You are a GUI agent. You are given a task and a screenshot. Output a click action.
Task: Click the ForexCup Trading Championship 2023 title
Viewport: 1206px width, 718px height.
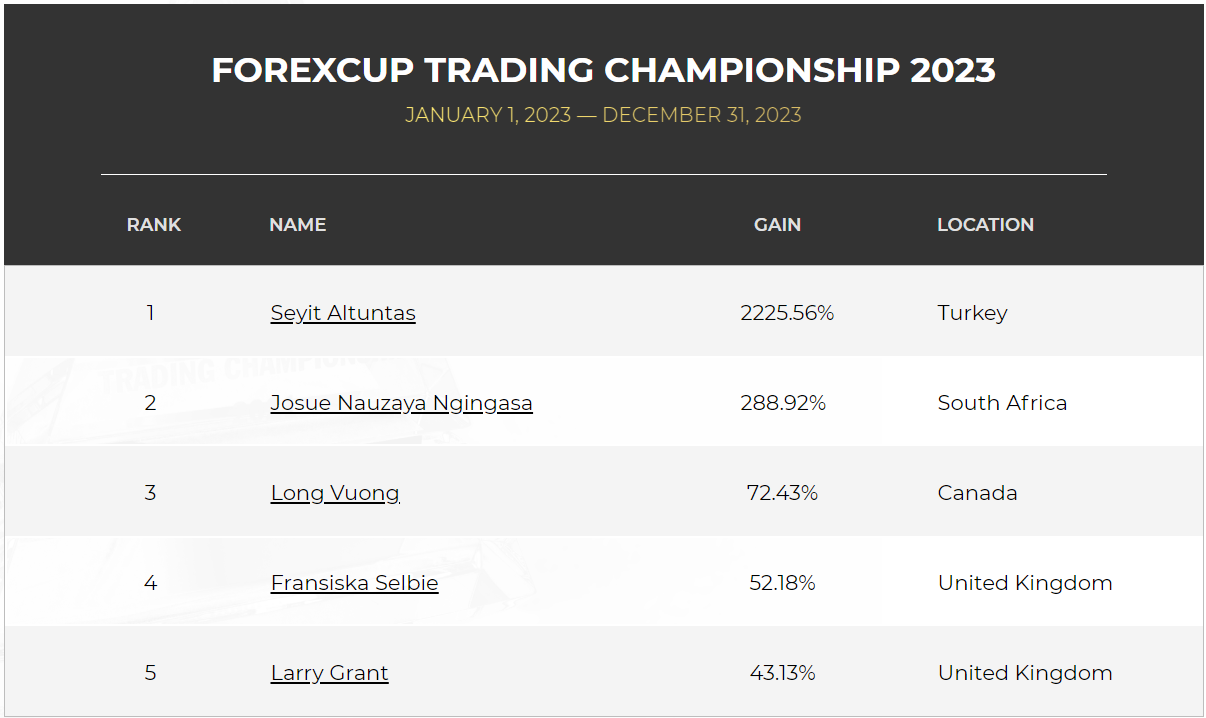pos(603,70)
